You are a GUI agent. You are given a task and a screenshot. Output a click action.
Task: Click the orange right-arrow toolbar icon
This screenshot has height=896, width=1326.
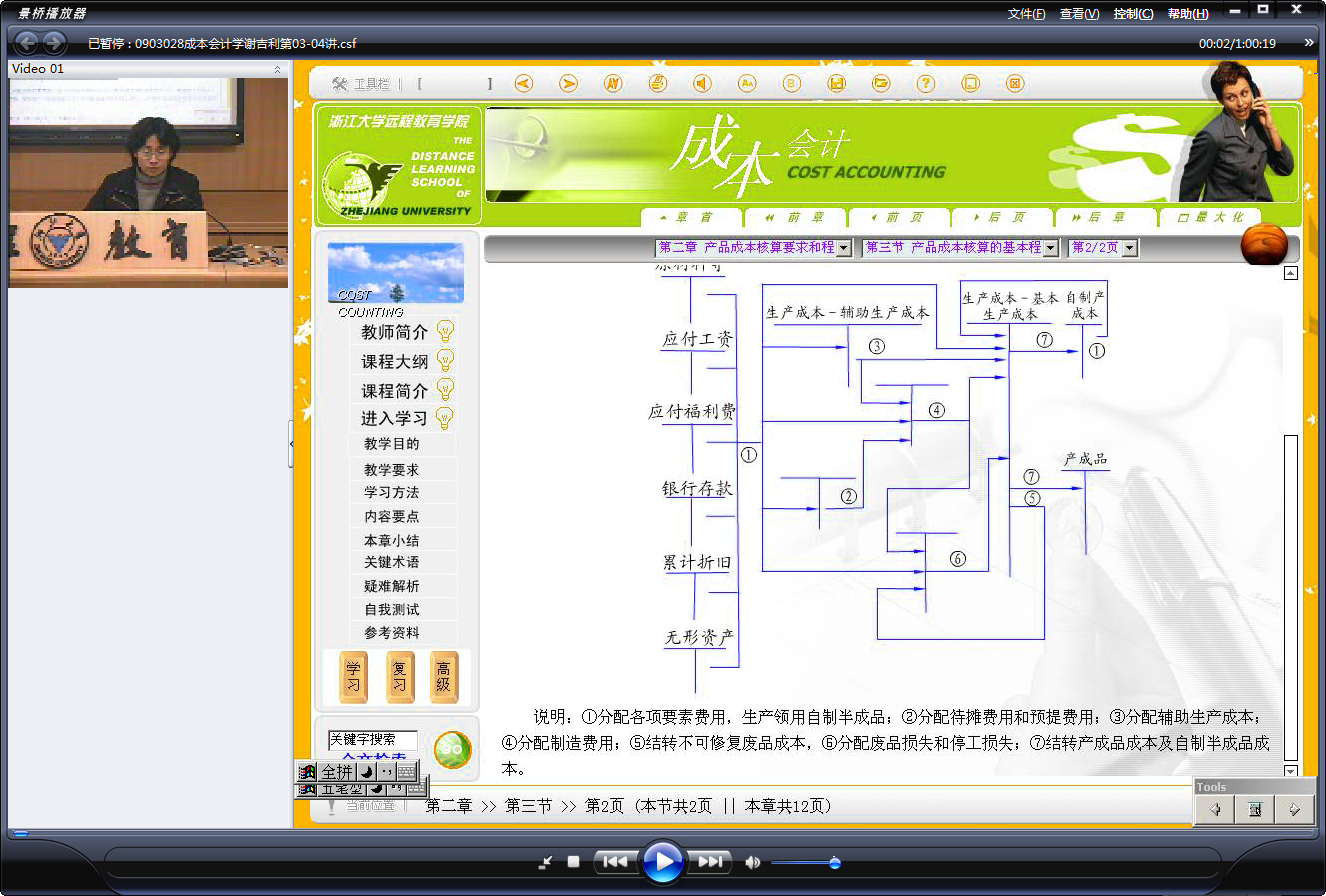pyautogui.click(x=568, y=84)
